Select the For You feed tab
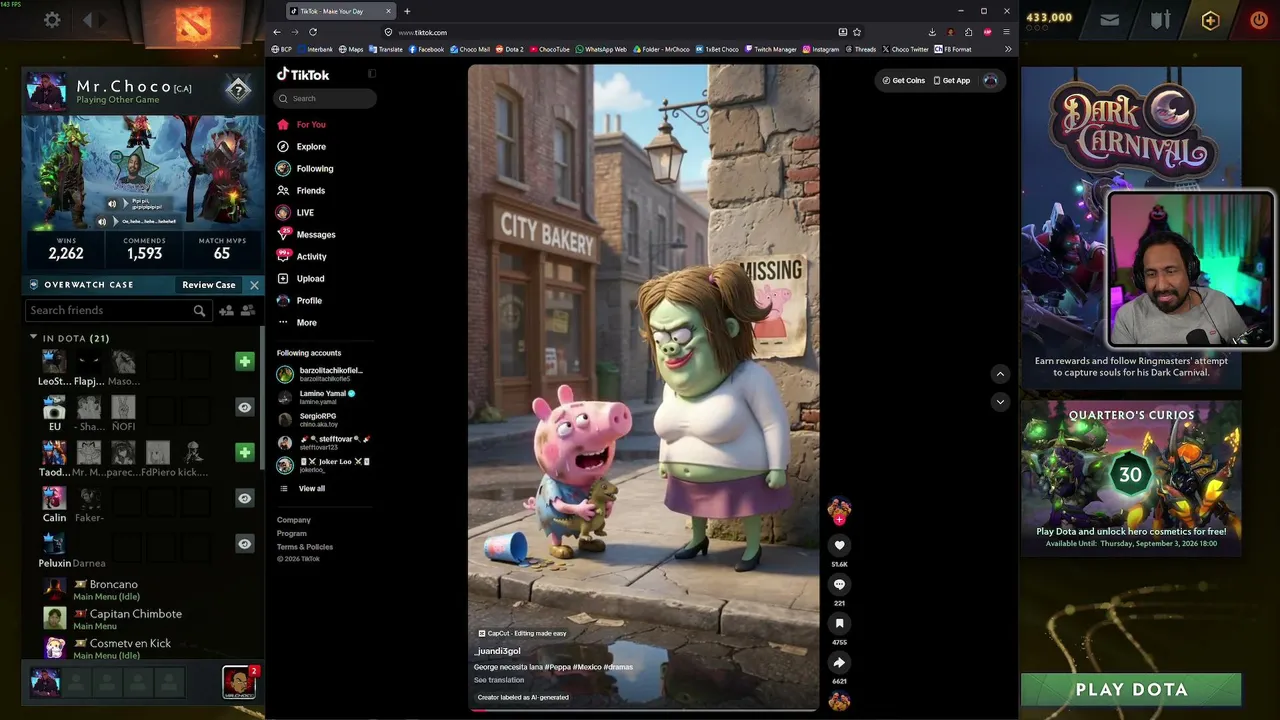This screenshot has width=1280, height=720. coord(301,125)
